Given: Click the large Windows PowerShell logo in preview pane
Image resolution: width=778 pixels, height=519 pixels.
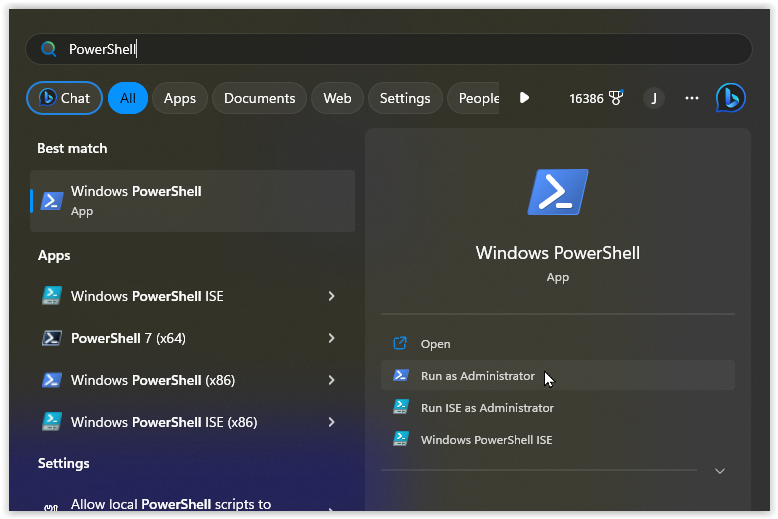Looking at the screenshot, I should (558, 193).
